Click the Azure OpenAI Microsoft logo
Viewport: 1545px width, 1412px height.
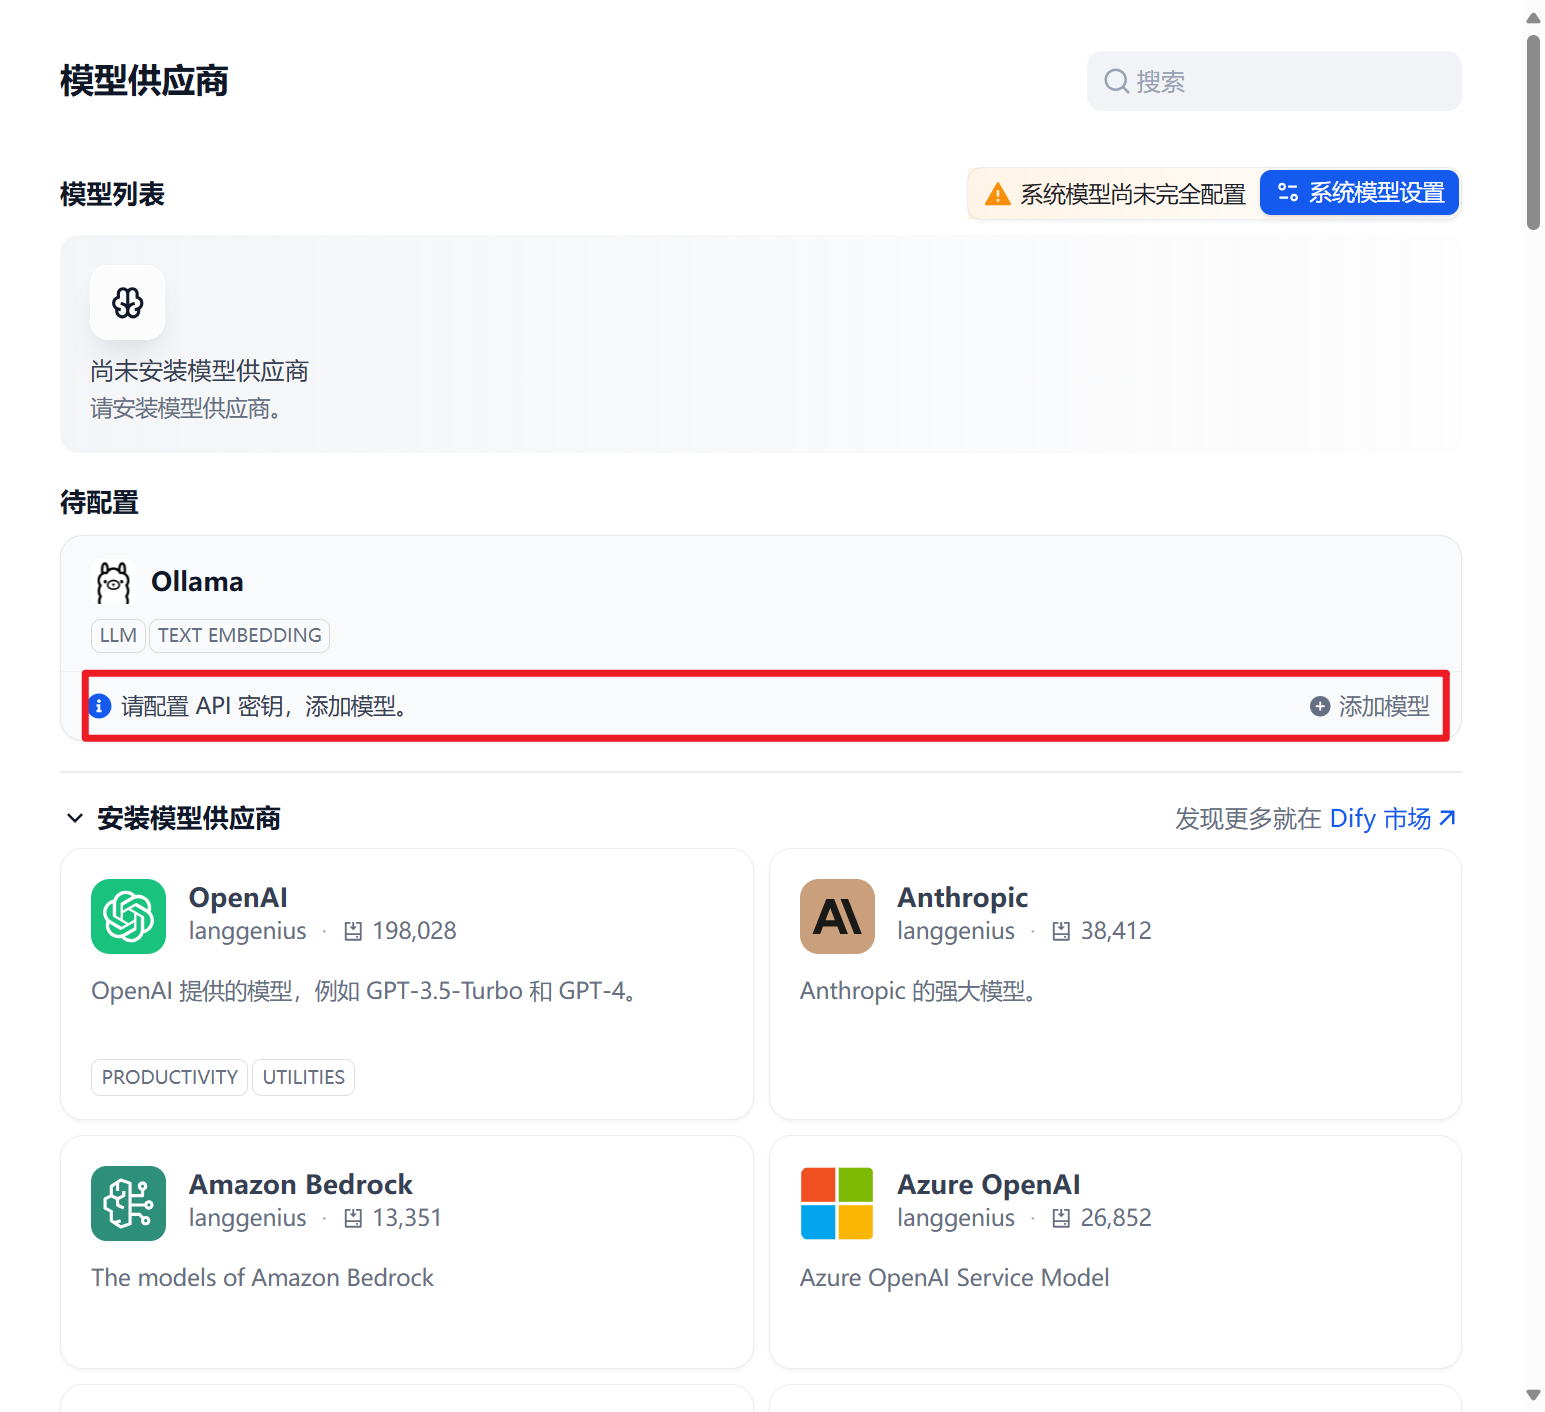pos(837,1203)
